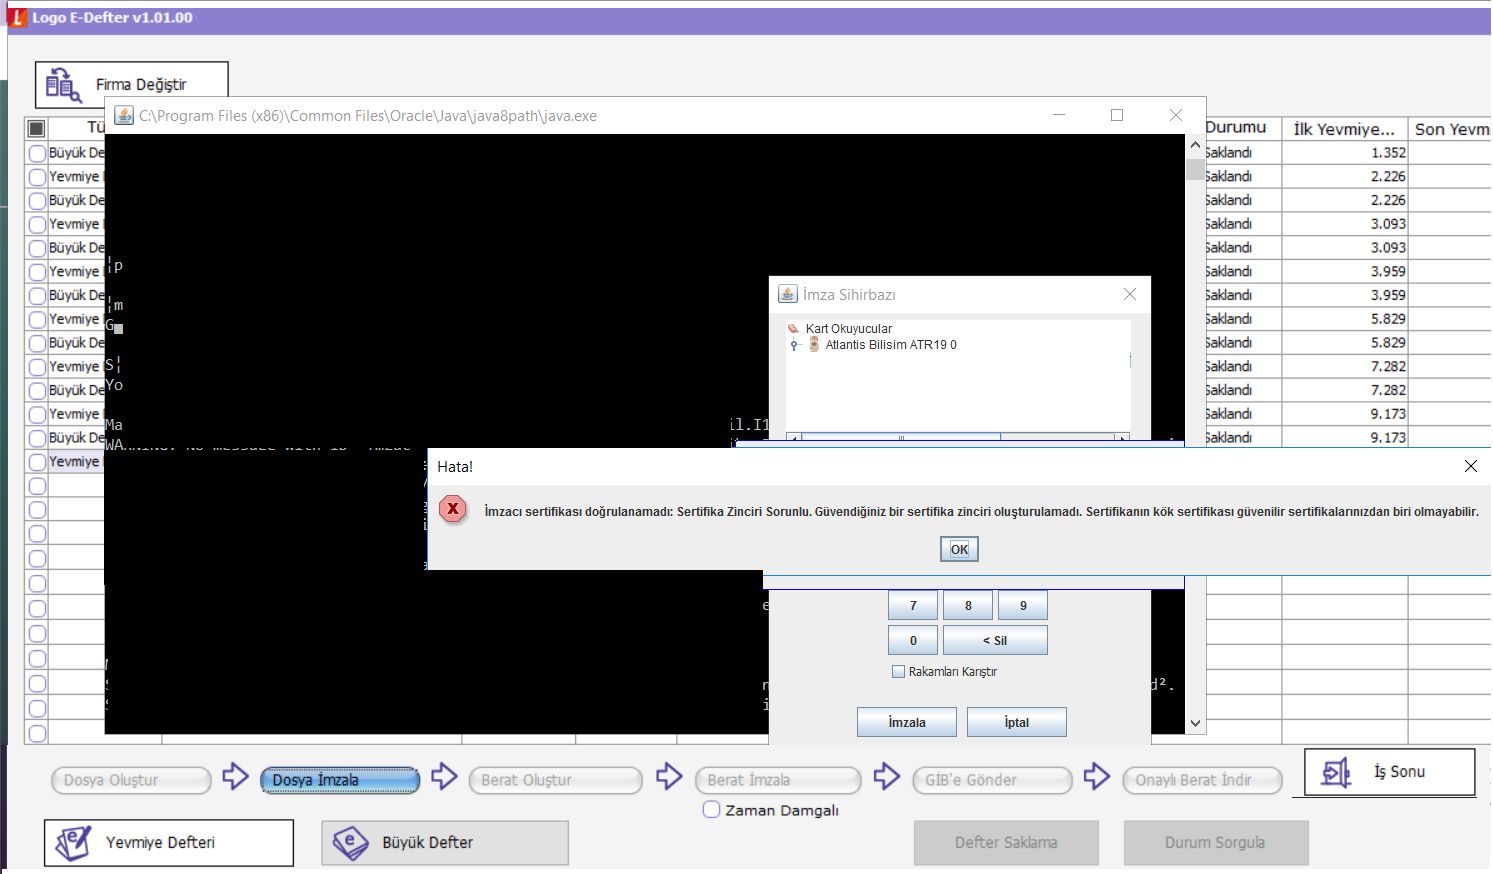Click keypad digit 8
Viewport: 1493px width, 874px height.
point(968,605)
